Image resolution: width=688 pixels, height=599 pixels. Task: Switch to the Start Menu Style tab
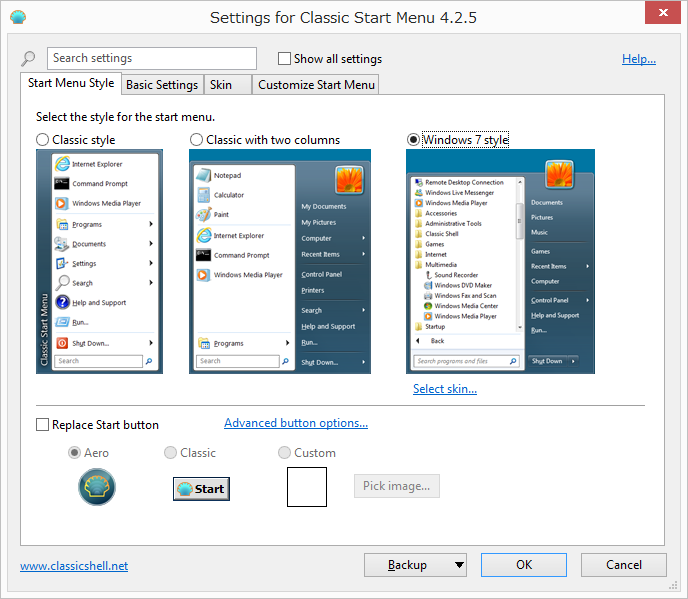click(71, 83)
